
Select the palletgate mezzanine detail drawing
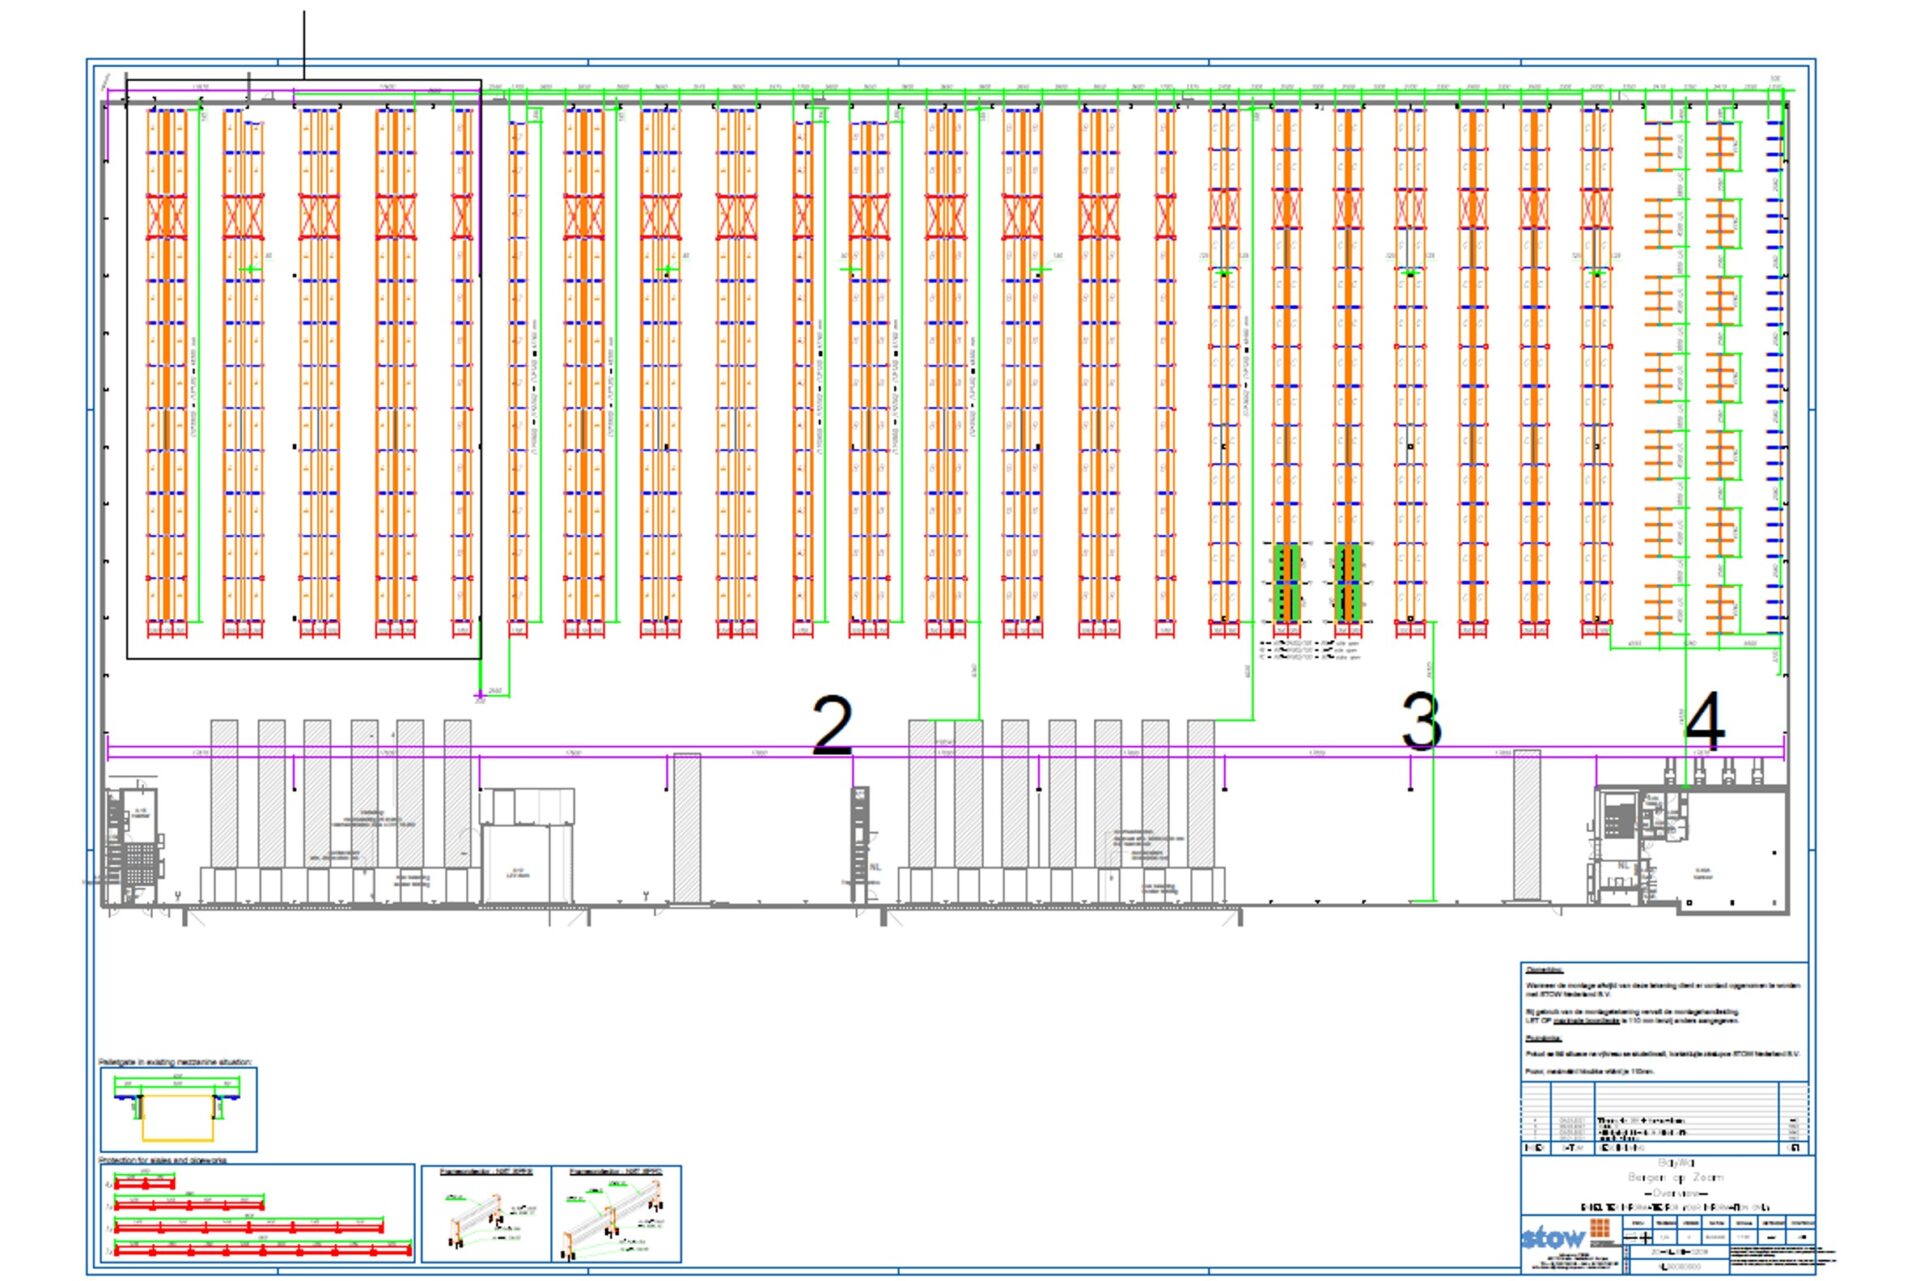coord(178,1110)
